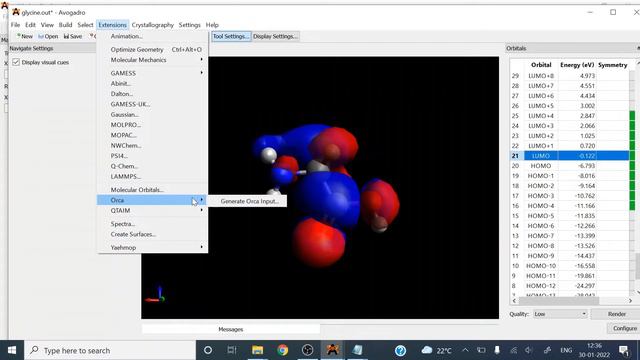Open the Quality dropdown set to Low
640x360 pixels.
pos(560,314)
